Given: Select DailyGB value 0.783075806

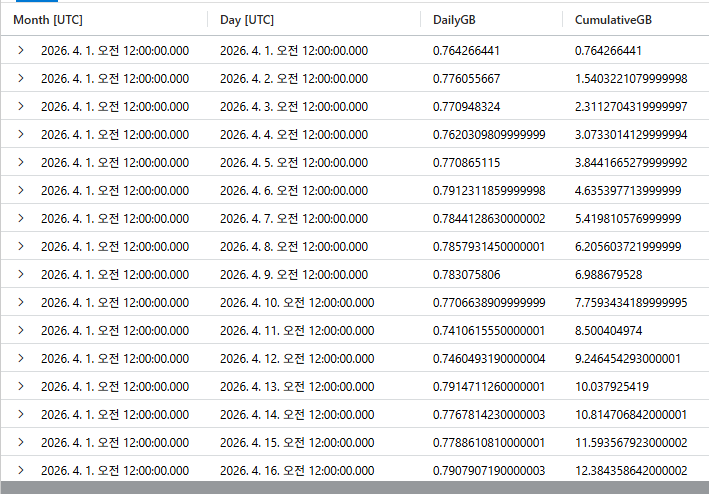Looking at the screenshot, I should [466, 275].
